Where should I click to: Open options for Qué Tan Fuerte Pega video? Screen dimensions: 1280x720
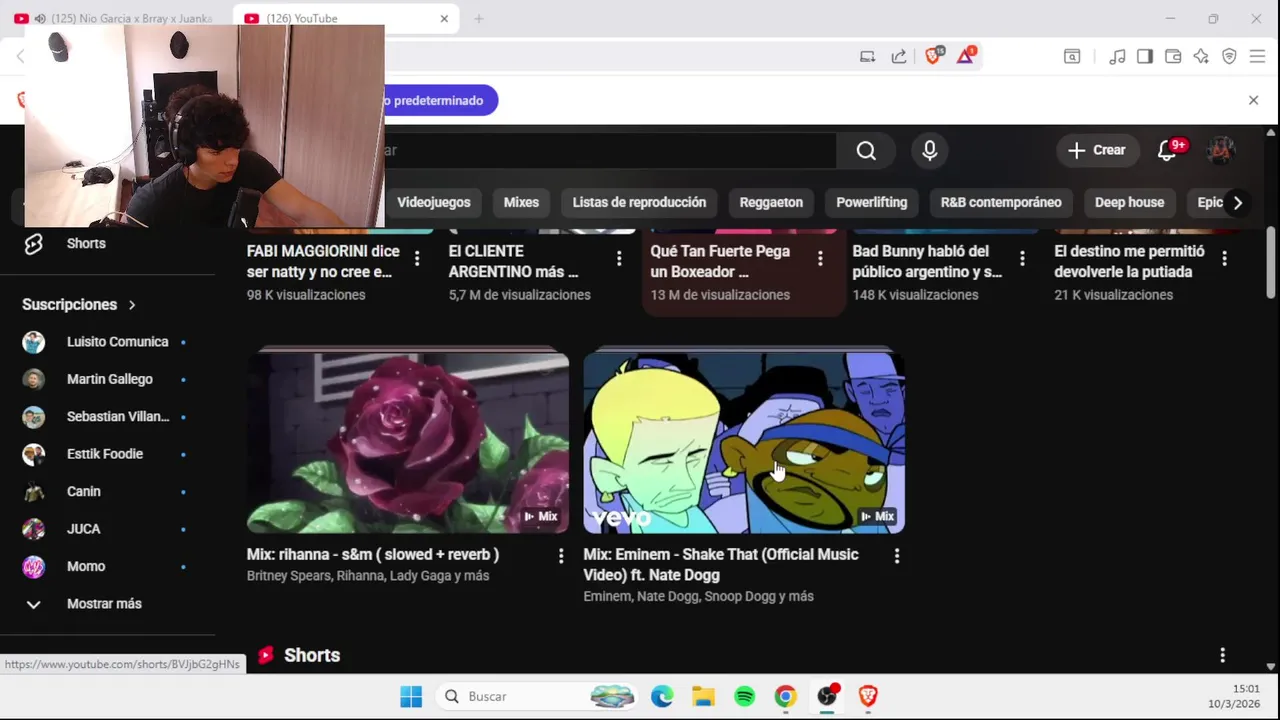820,259
